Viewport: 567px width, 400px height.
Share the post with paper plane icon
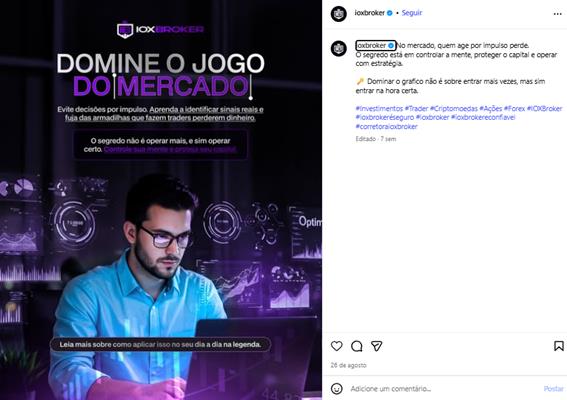coord(376,346)
